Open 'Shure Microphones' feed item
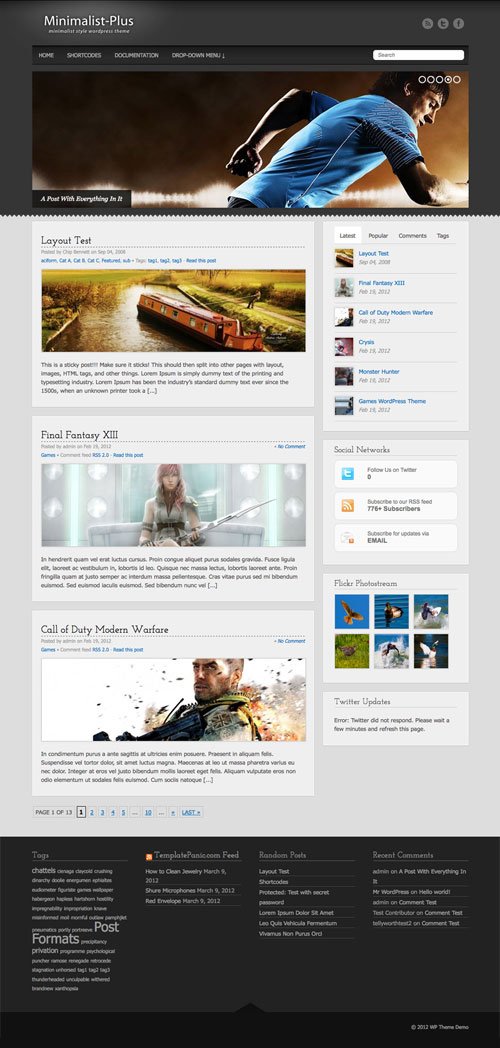This screenshot has height=1048, width=500. tap(170, 890)
